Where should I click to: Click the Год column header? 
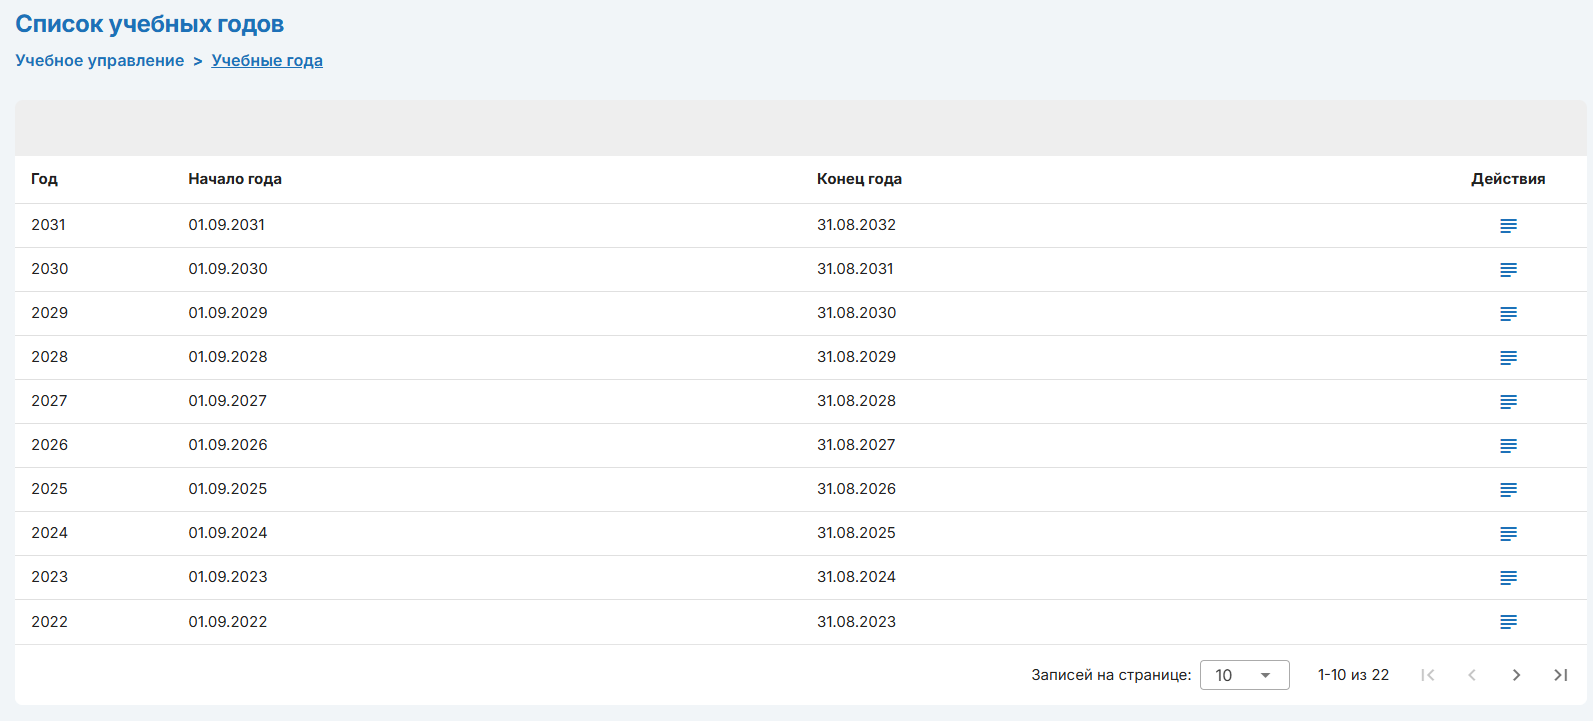pyautogui.click(x=44, y=179)
